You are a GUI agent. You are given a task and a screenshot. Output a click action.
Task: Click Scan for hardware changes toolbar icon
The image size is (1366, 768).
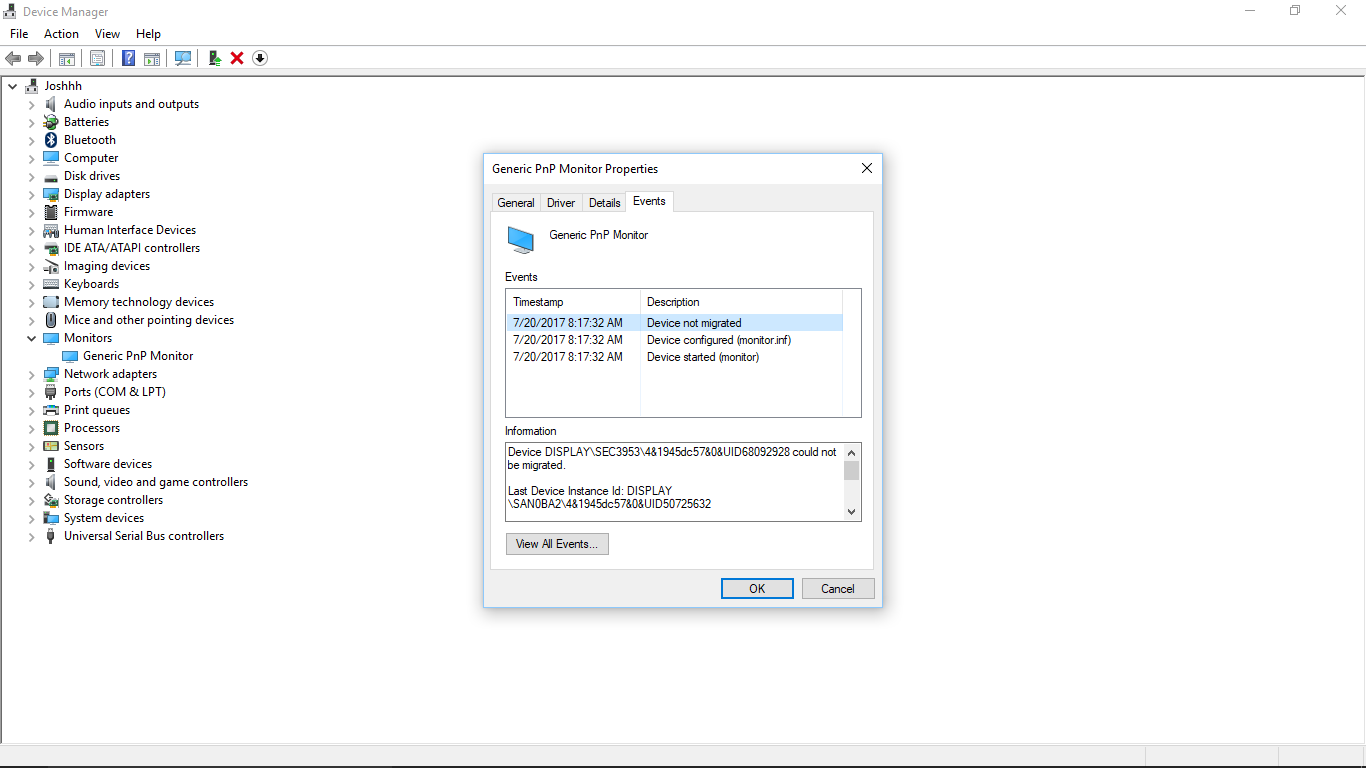(183, 57)
